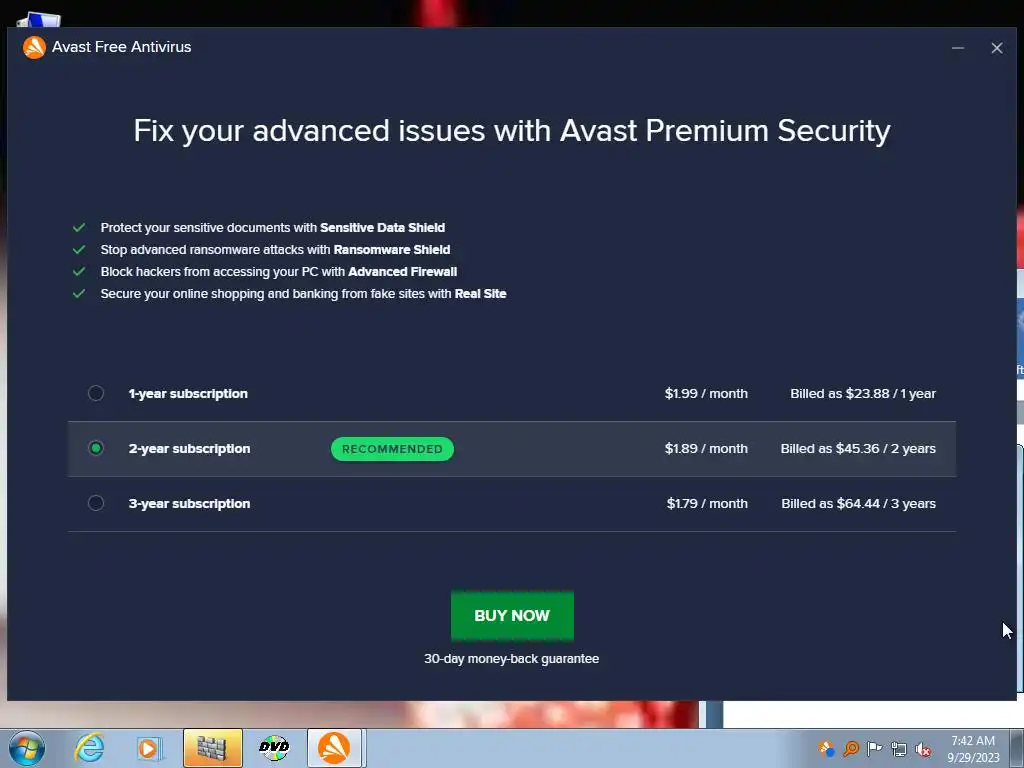
Task: Click Billed as $23.88 / 1 year text
Action: (x=862, y=393)
